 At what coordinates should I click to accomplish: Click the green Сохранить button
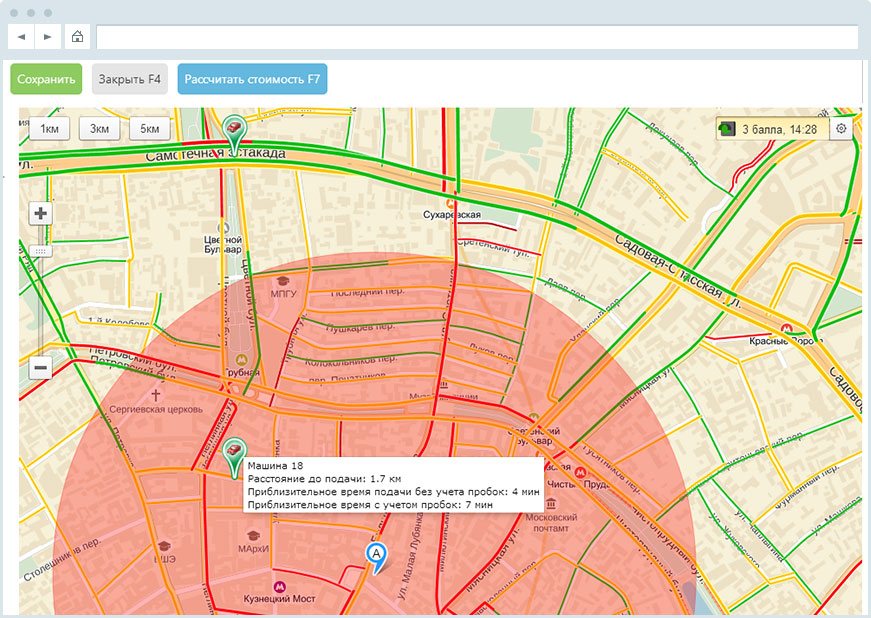pos(46,79)
